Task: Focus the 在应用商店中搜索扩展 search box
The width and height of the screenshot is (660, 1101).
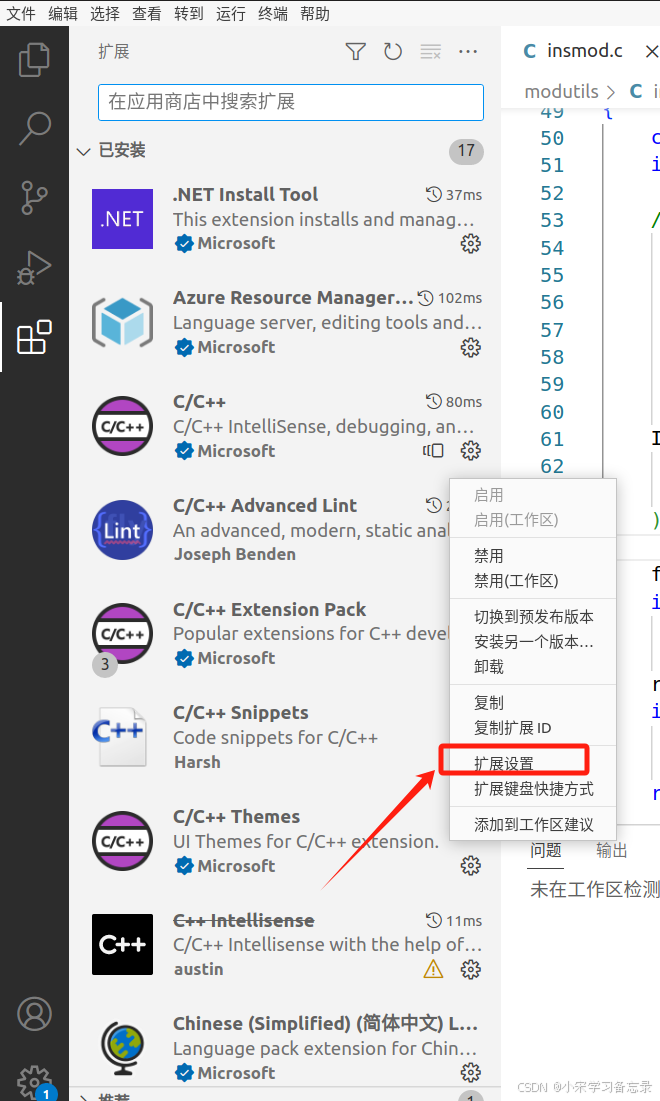Action: pyautogui.click(x=291, y=103)
